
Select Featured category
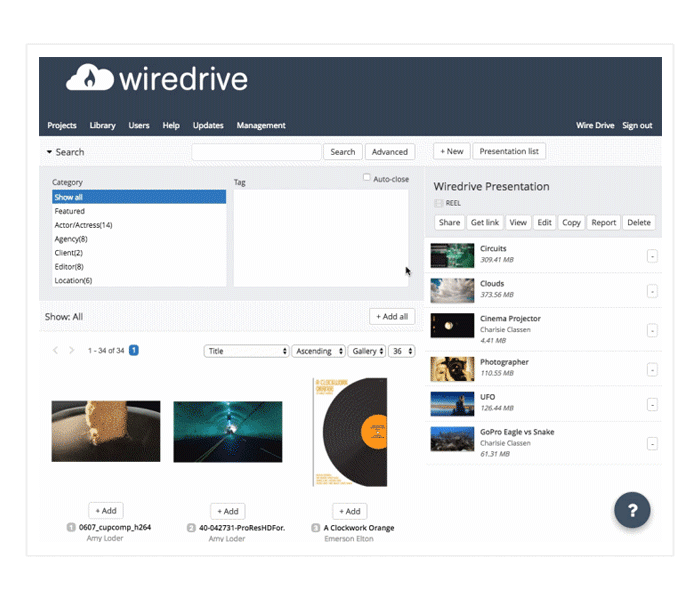click(x=139, y=211)
